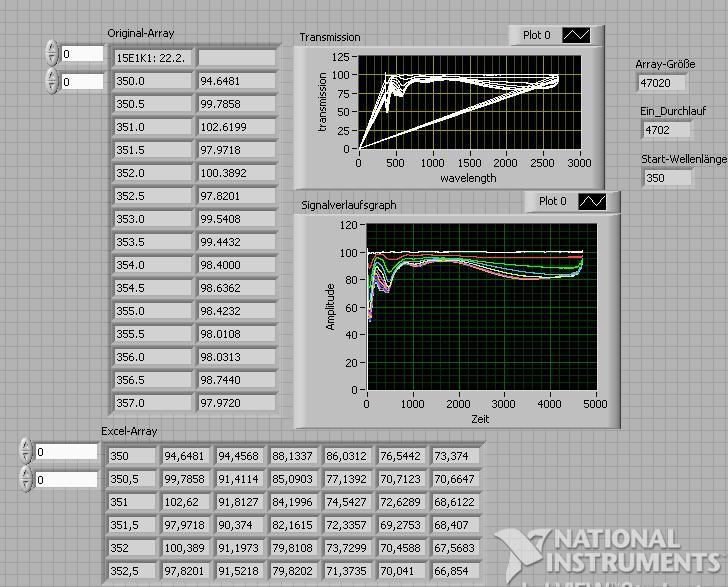The image size is (728, 587).
Task: Click the Original-Array row index input field
Action: point(83,54)
